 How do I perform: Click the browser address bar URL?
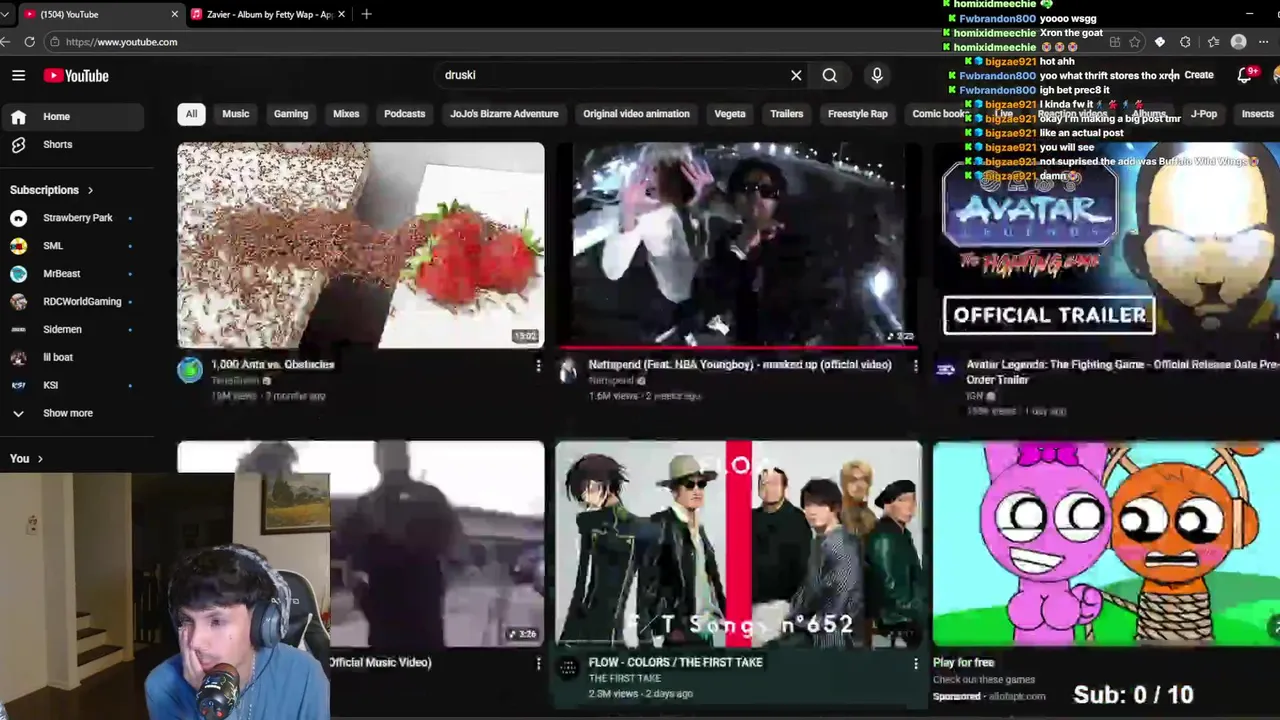pyautogui.click(x=121, y=42)
